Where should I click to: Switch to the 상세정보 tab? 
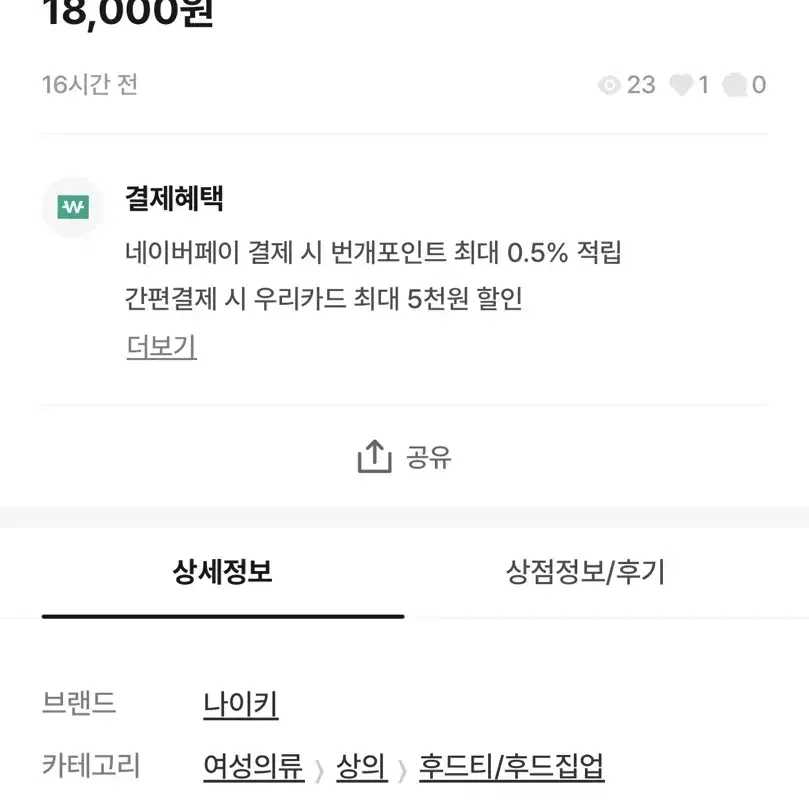(222, 573)
